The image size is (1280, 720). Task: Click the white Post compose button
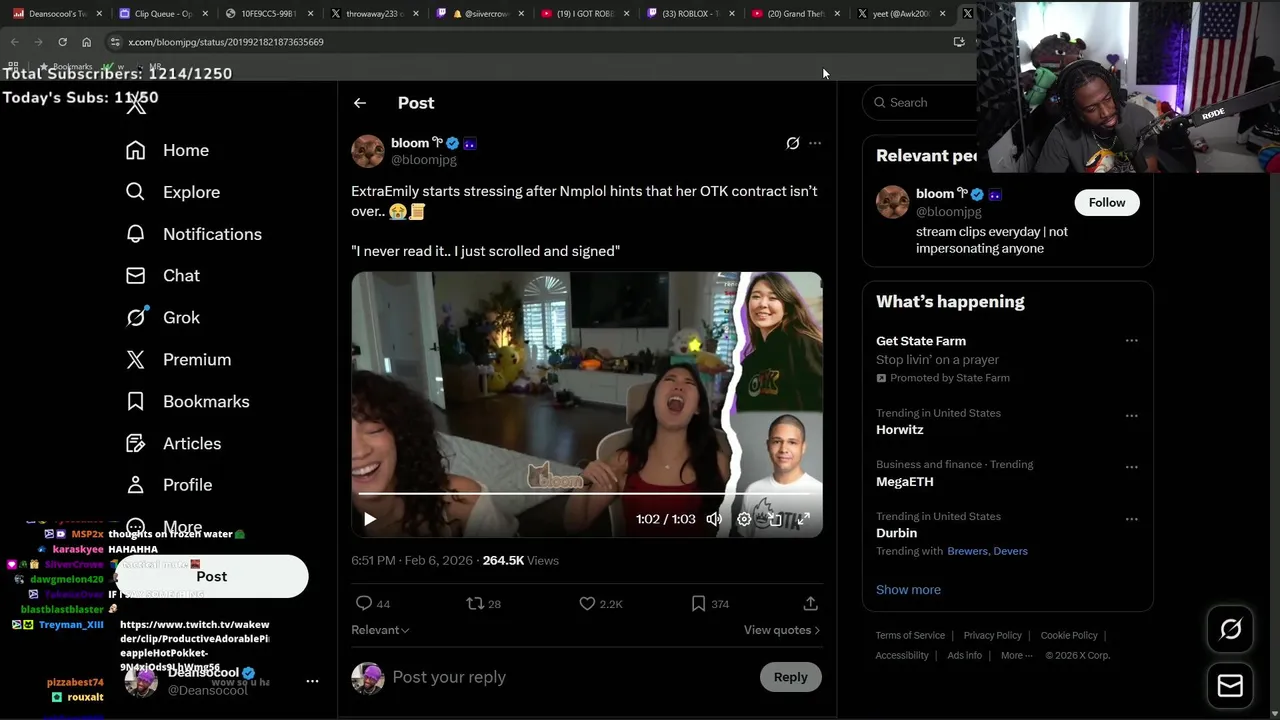click(211, 577)
